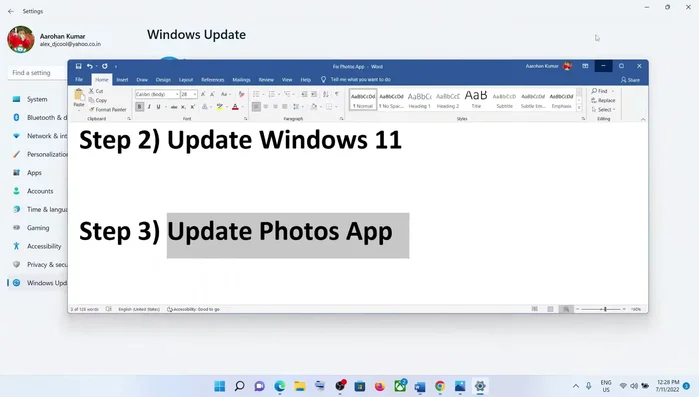Click Ribbon Display Options icon in Word title bar
This screenshot has height=397, width=699.
[x=585, y=66]
